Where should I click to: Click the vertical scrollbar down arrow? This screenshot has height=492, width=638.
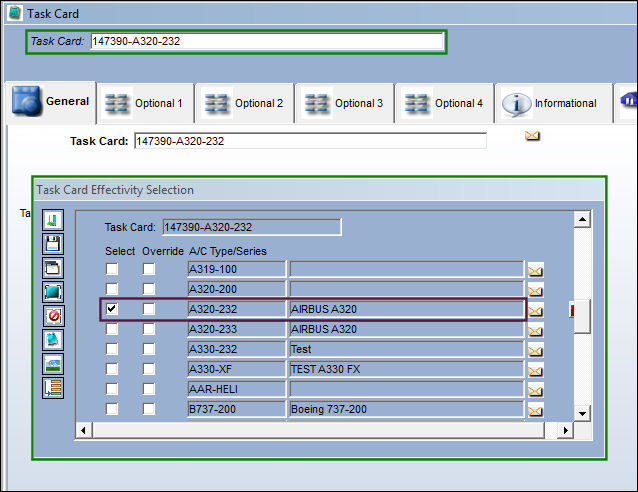(x=582, y=413)
